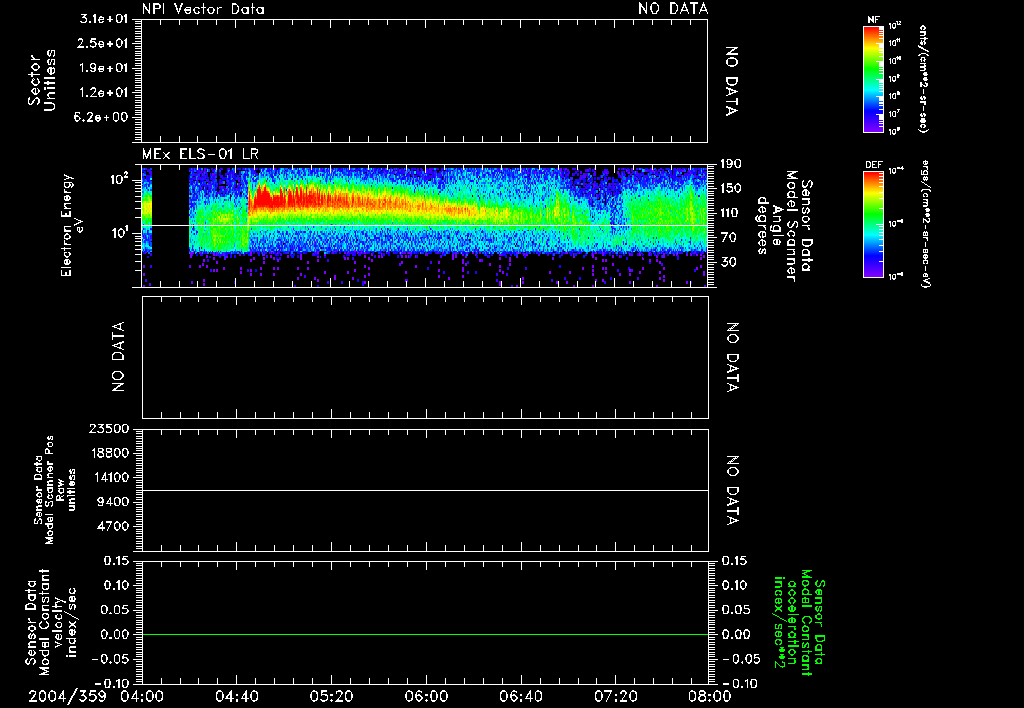The image size is (1024, 708).
Task: Click the NF color scale bar
Action: click(873, 78)
